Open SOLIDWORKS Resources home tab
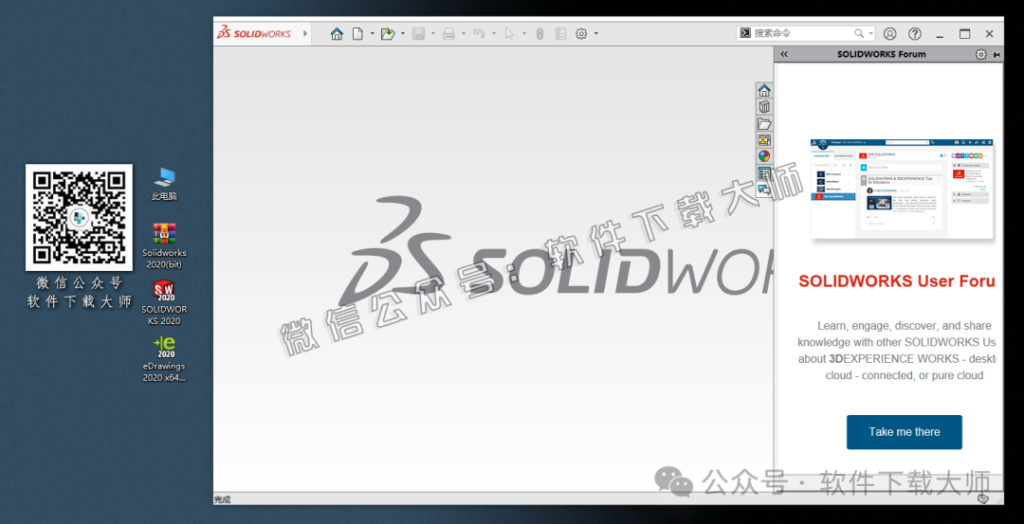The width and height of the screenshot is (1024, 524). click(x=764, y=91)
